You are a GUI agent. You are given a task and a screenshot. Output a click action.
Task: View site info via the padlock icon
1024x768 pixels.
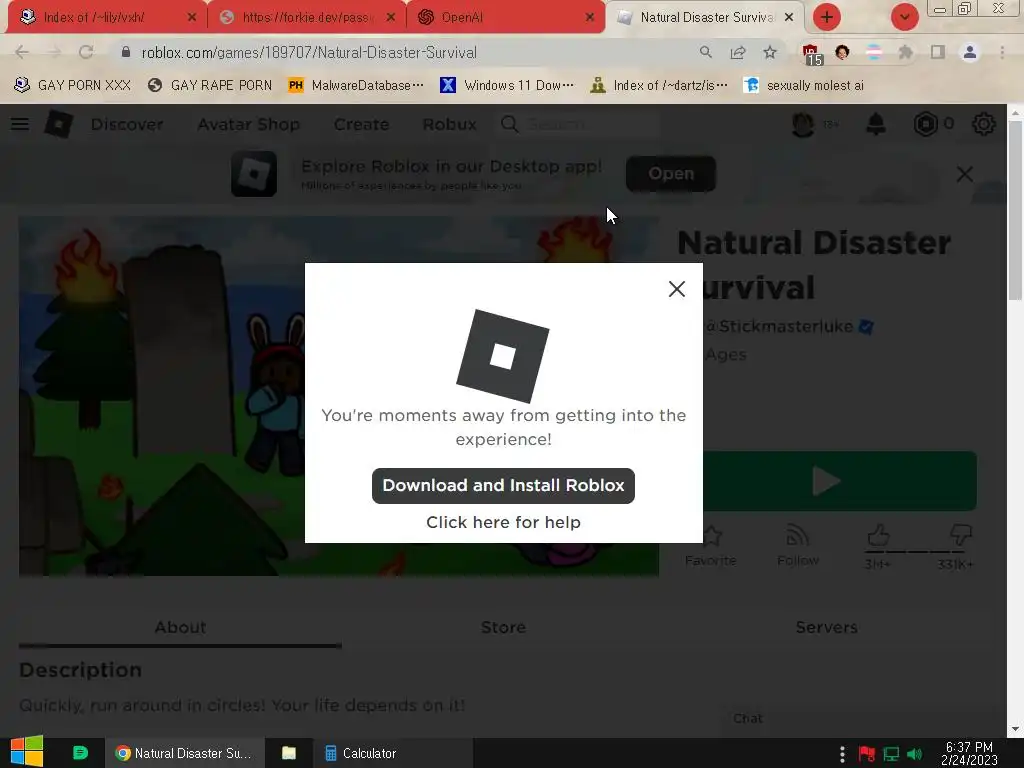point(126,52)
